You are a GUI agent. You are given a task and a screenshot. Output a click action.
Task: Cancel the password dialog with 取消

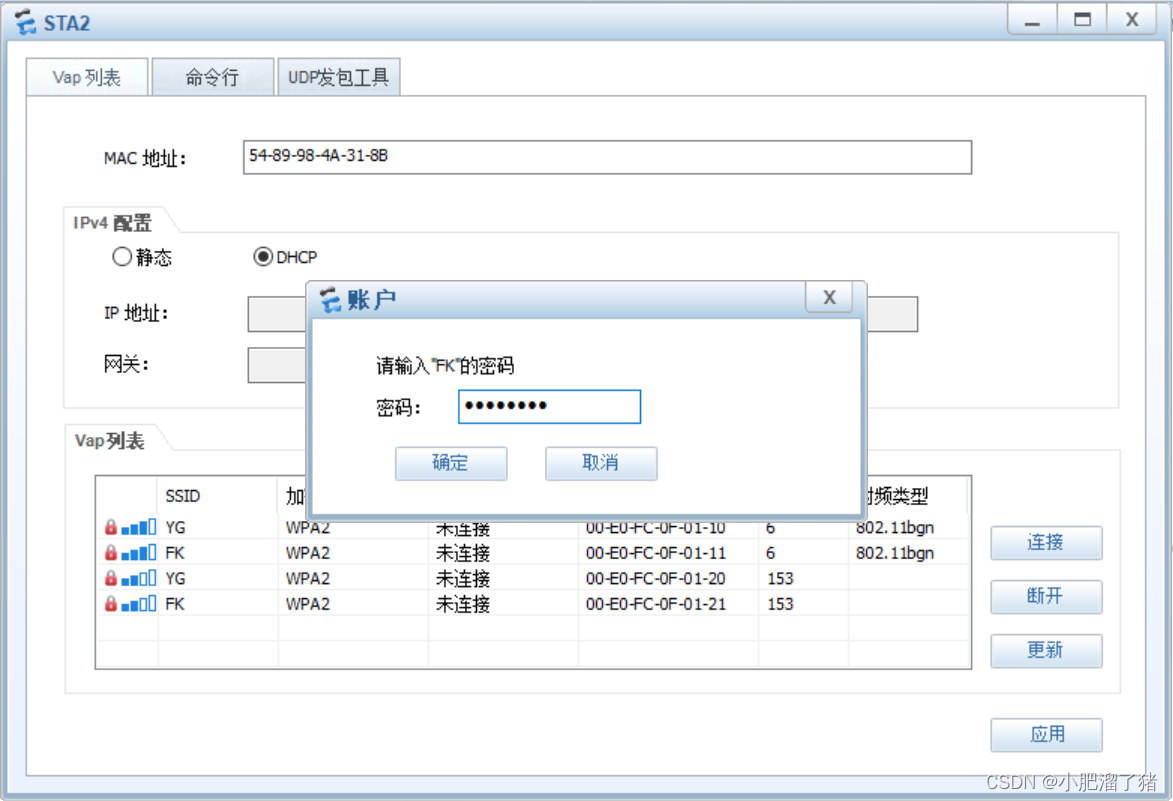[x=600, y=463]
